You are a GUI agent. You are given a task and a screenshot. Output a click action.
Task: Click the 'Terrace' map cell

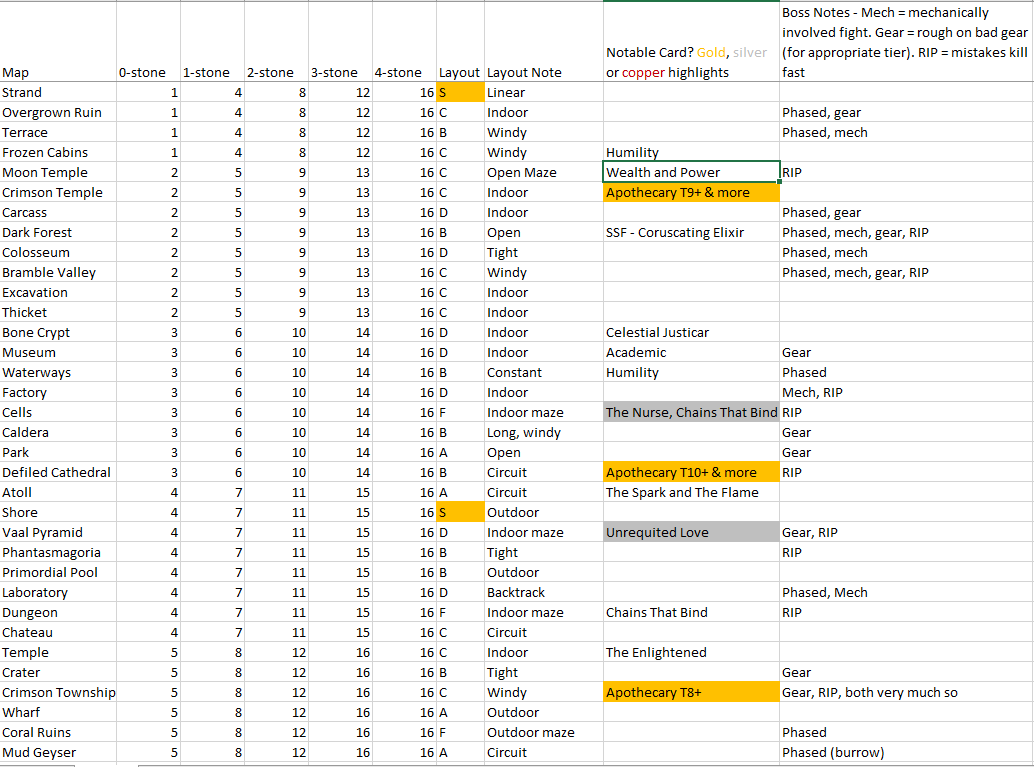click(58, 132)
